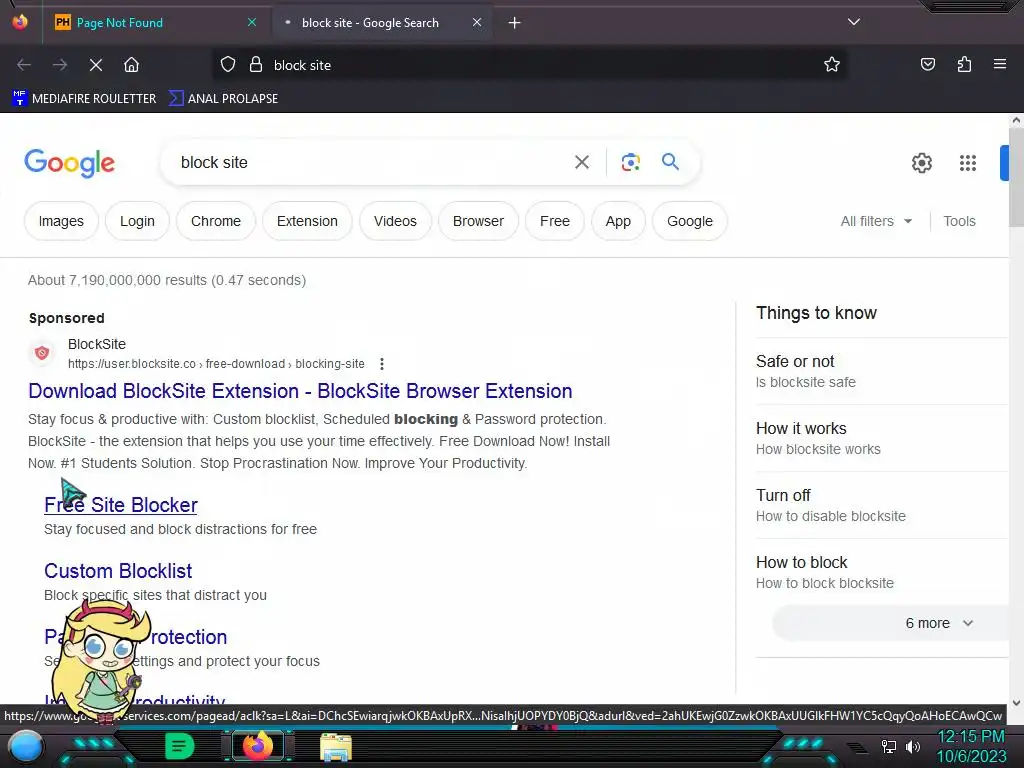Click the page vertical scrollbar thumb

(1016, 178)
